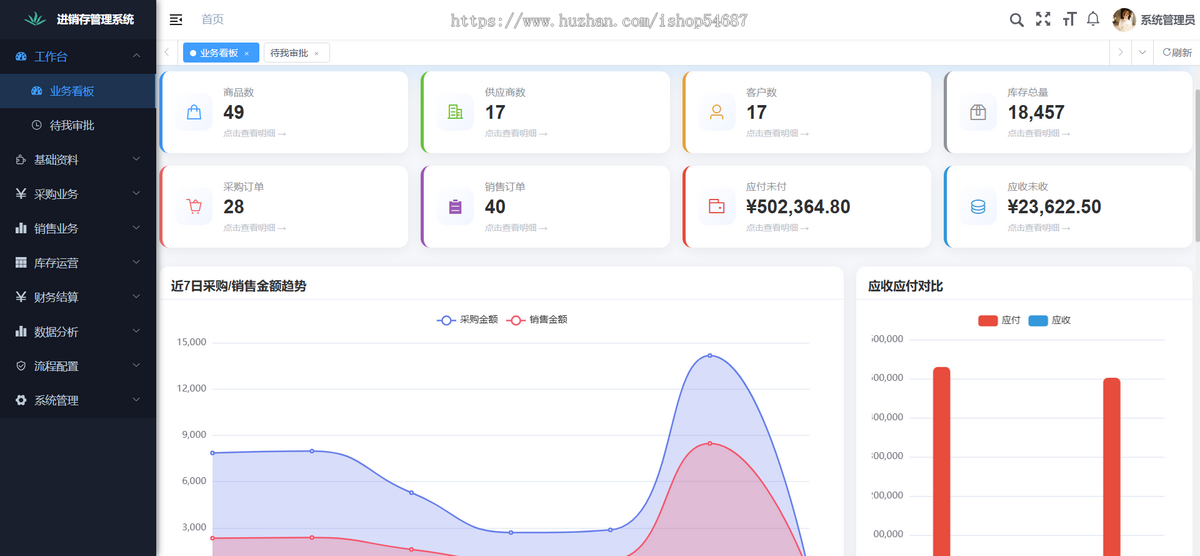Screen dimensions: 1200x556
Task: View details link under 客户数
Action: [x=778, y=133]
